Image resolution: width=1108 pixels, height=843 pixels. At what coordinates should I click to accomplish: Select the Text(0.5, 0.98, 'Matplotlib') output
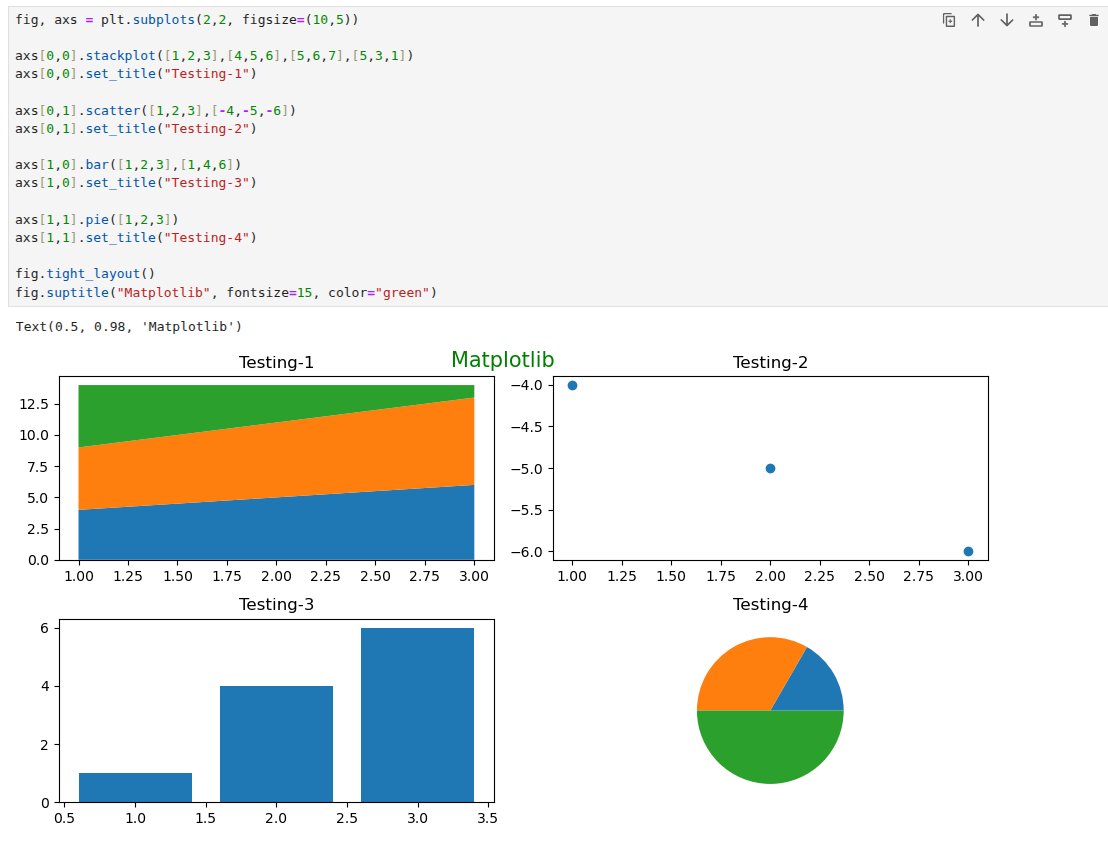130,325
